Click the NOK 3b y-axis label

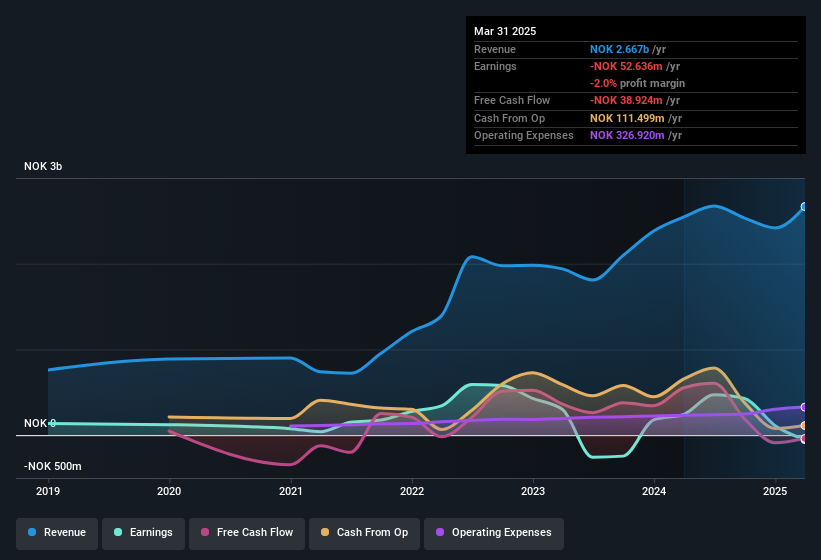click(43, 166)
